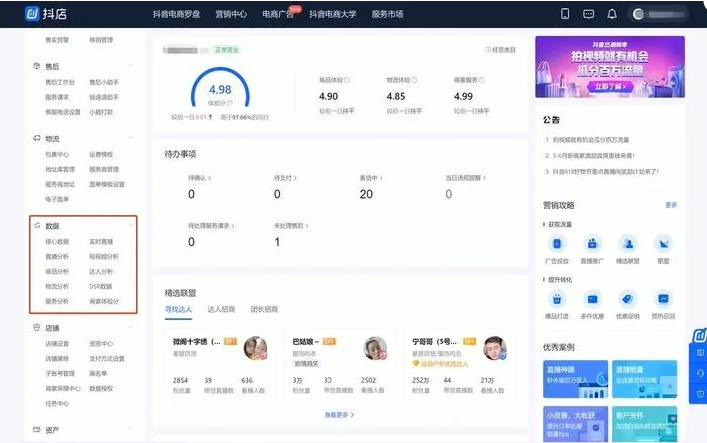Screen dimensions: 707x443
Task: Open the 客户关系 case card
Action: pos(644,424)
